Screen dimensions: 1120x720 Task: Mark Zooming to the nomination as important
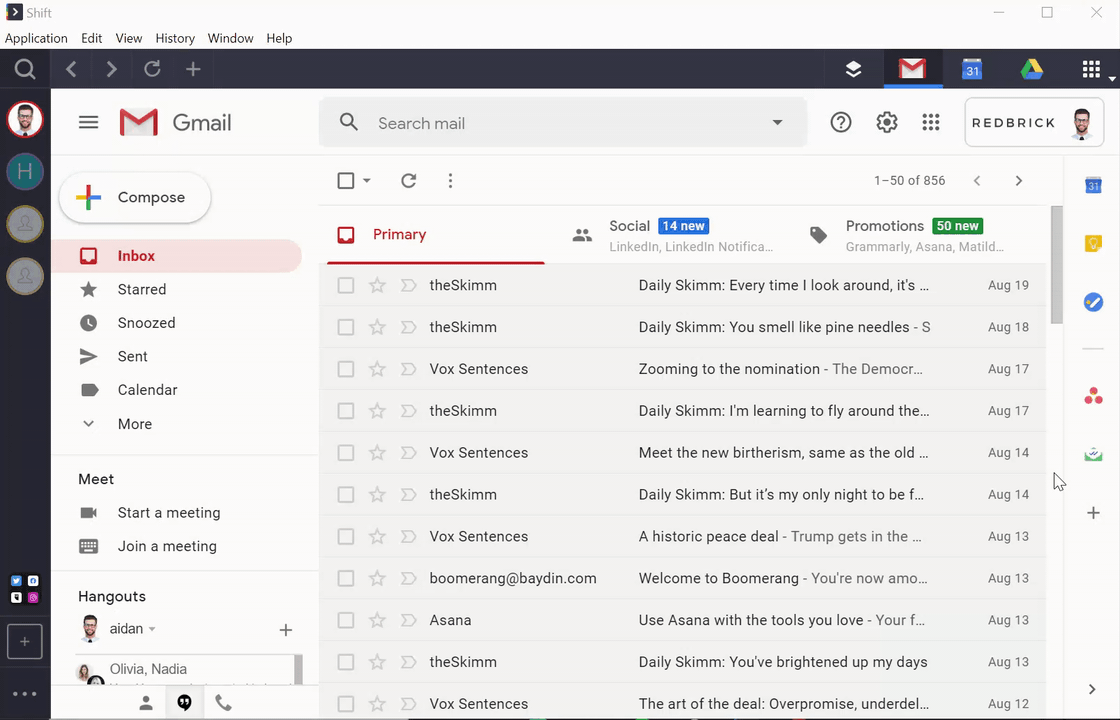pos(409,369)
